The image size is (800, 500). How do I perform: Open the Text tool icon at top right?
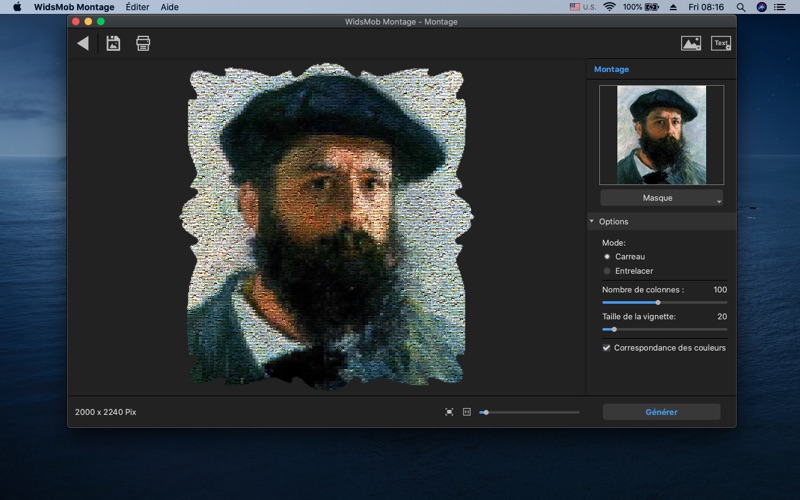click(x=721, y=43)
